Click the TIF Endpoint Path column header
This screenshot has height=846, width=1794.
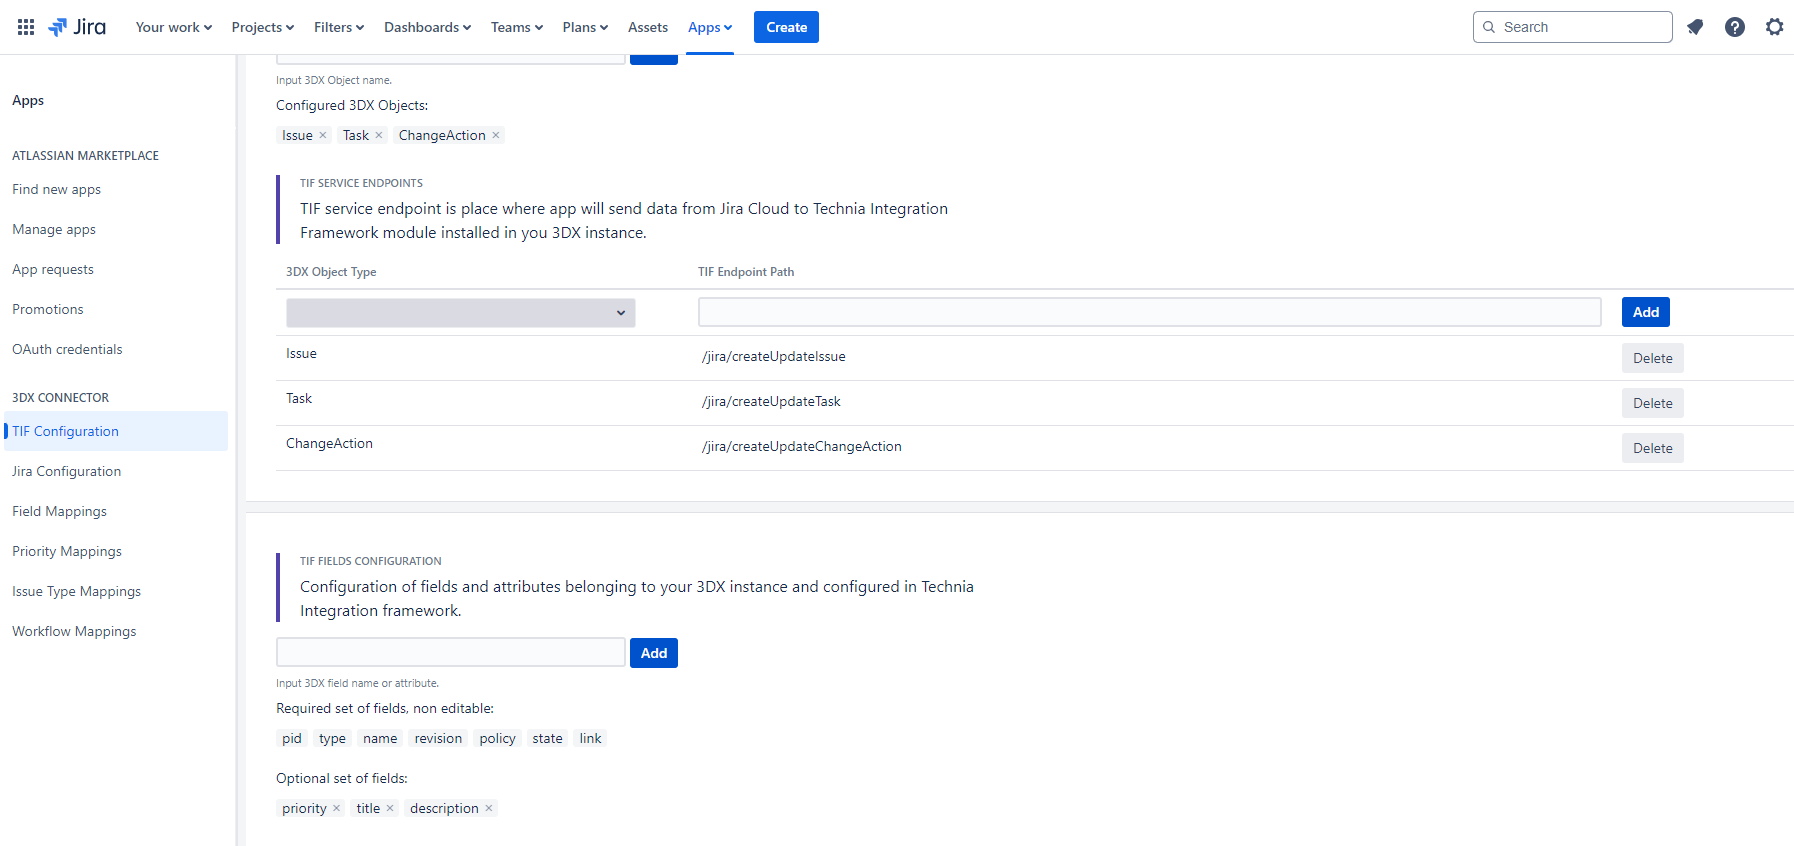point(746,272)
